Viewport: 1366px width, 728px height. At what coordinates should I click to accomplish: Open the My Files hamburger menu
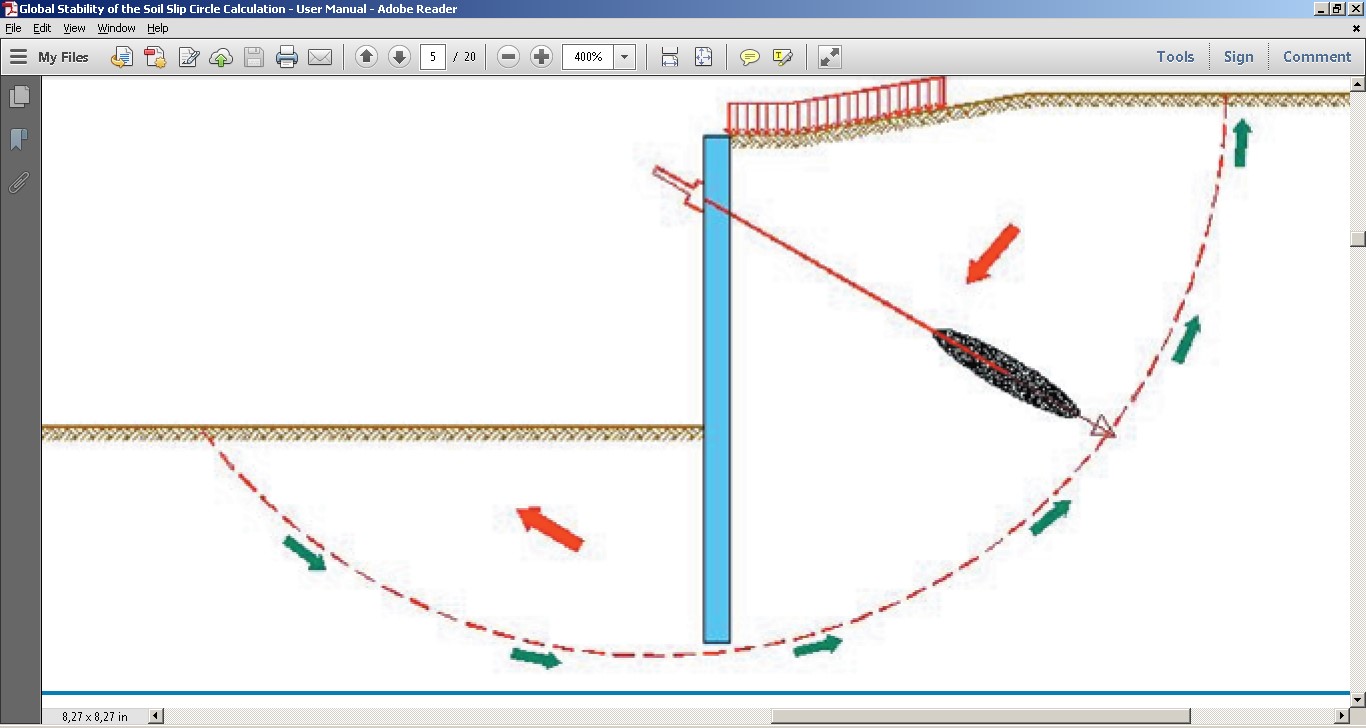[18, 57]
